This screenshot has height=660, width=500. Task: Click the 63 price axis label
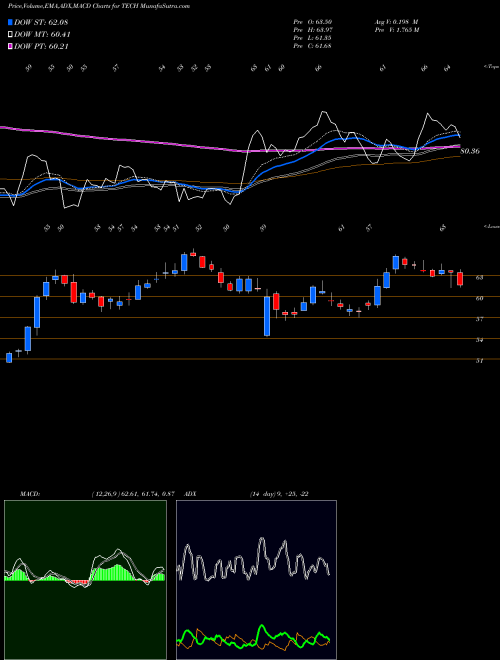point(479,277)
